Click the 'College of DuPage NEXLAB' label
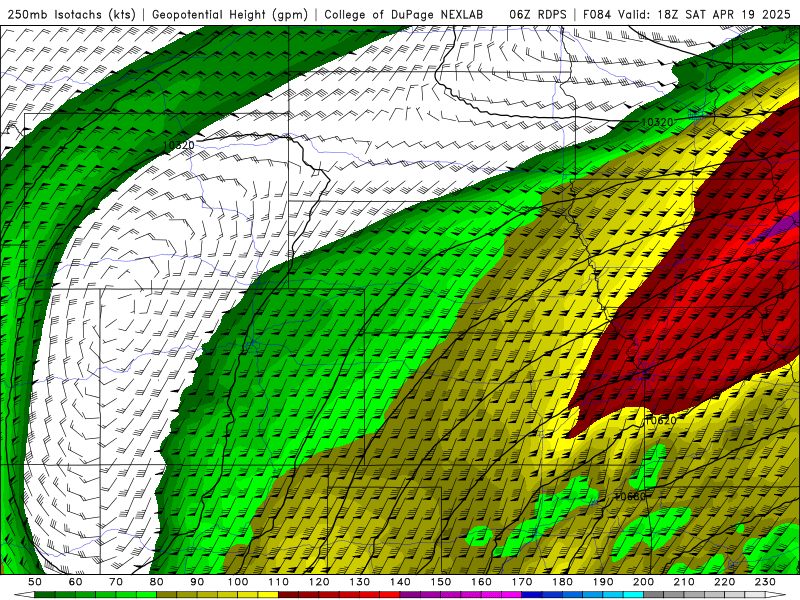800x600 pixels. (x=404, y=14)
